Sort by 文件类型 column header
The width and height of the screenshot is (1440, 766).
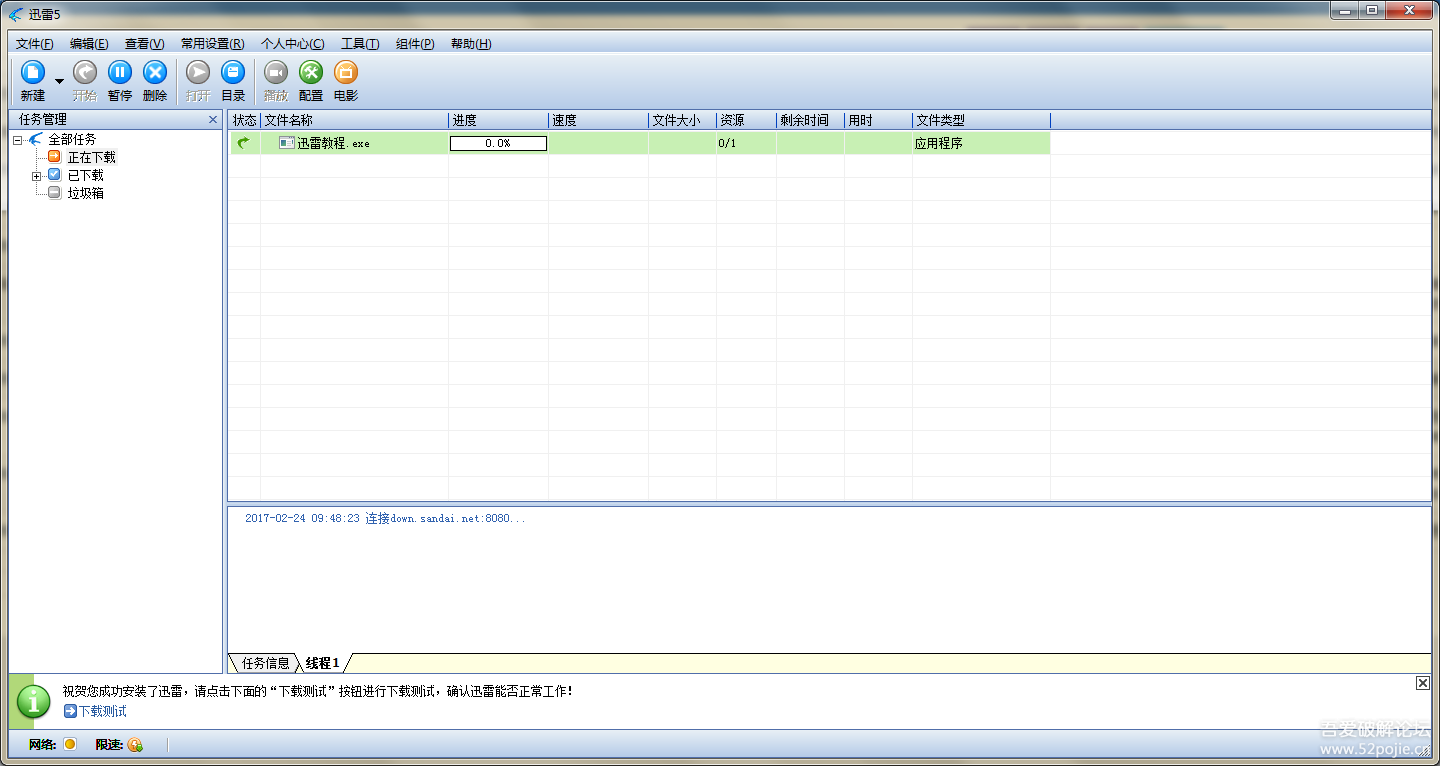click(981, 120)
